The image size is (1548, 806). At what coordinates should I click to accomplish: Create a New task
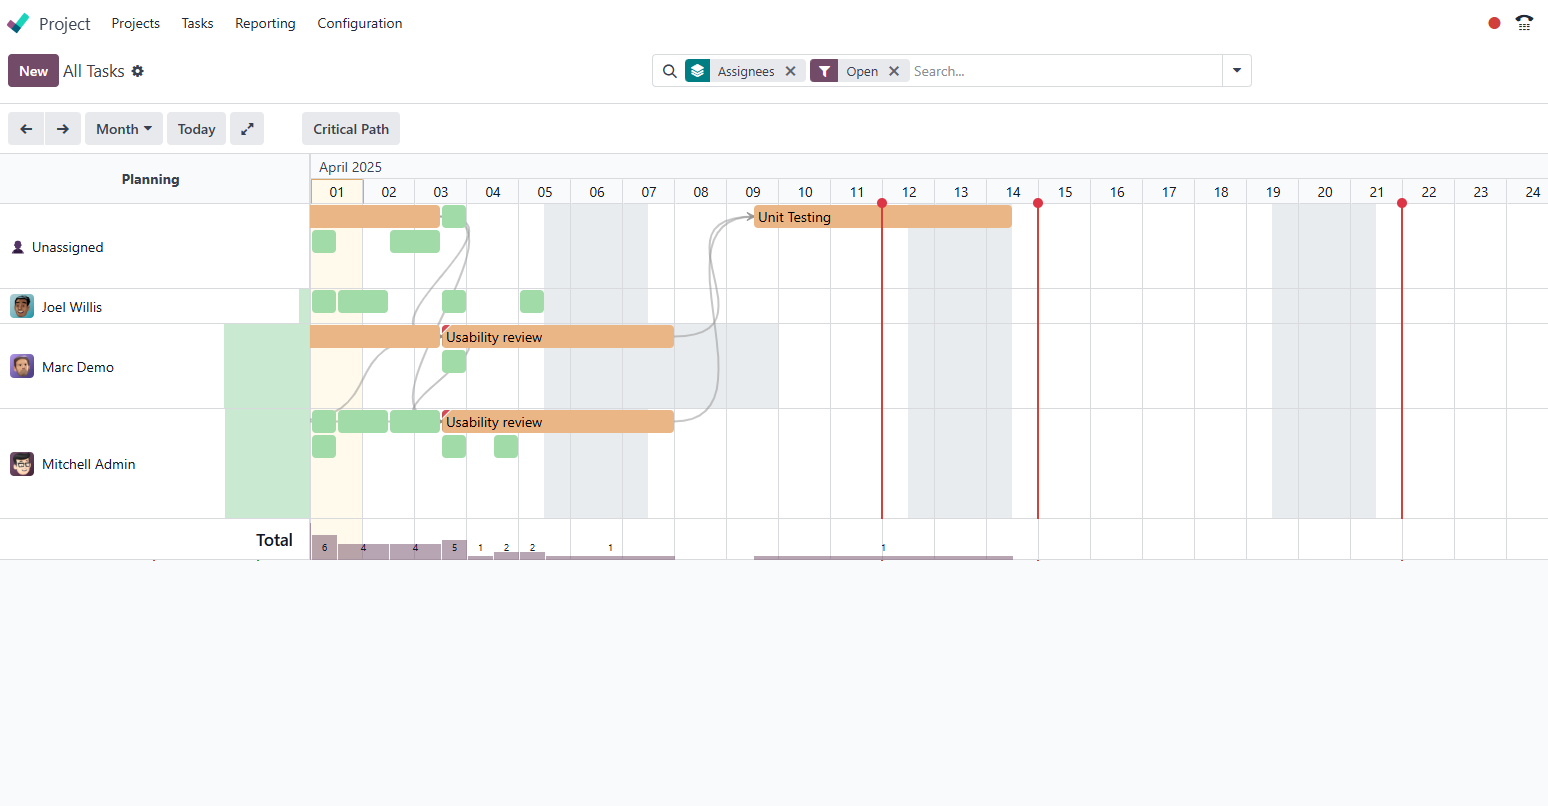coord(33,71)
